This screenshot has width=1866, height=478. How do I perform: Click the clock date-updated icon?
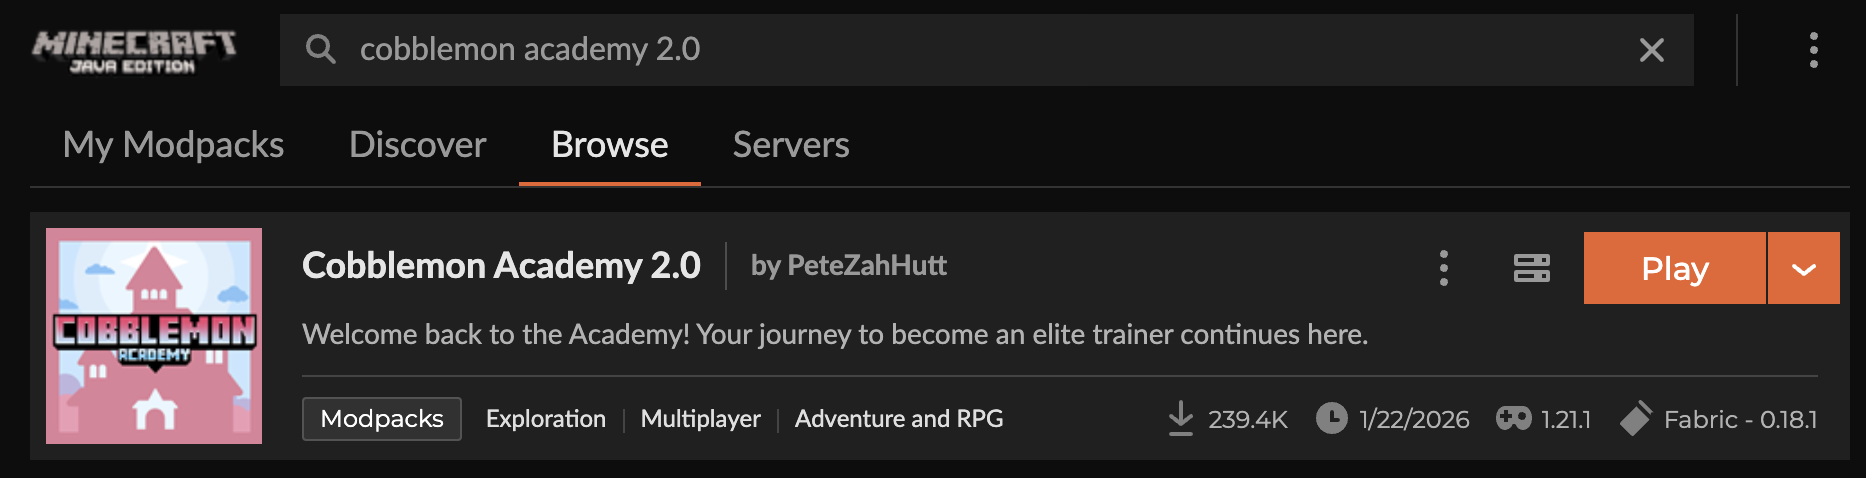point(1331,418)
